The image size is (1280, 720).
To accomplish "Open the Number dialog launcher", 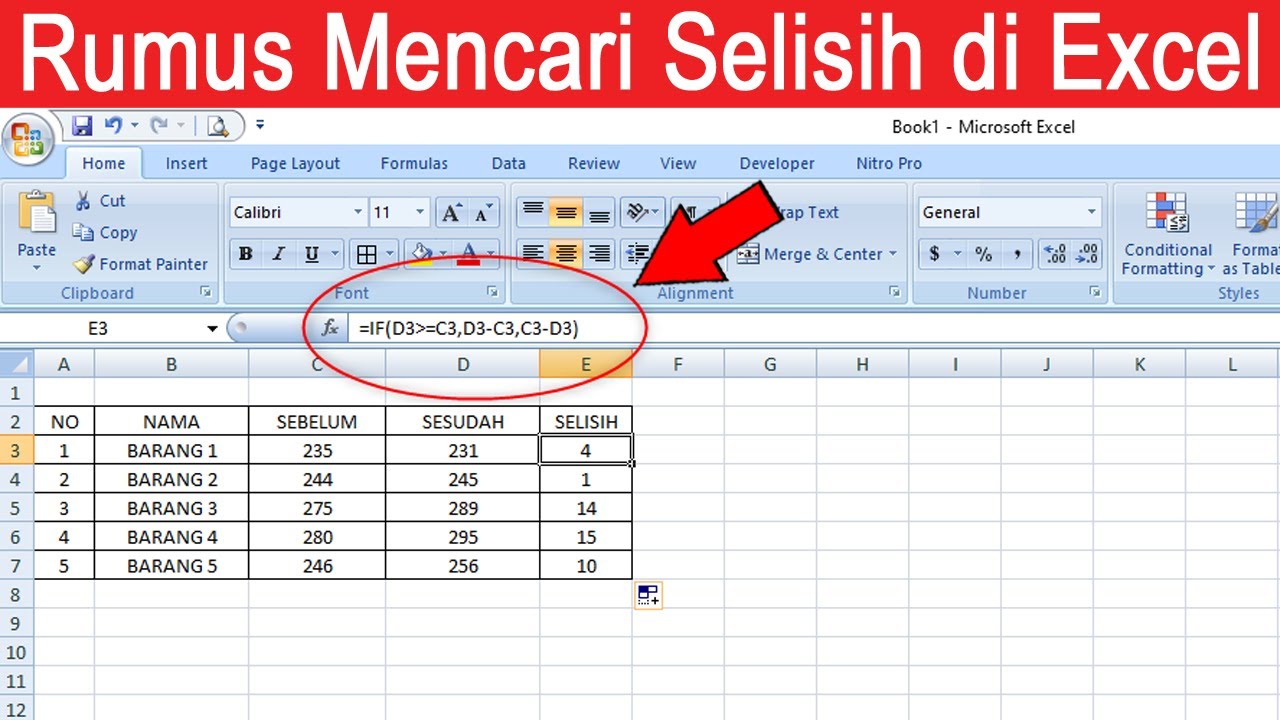I will 1095,292.
